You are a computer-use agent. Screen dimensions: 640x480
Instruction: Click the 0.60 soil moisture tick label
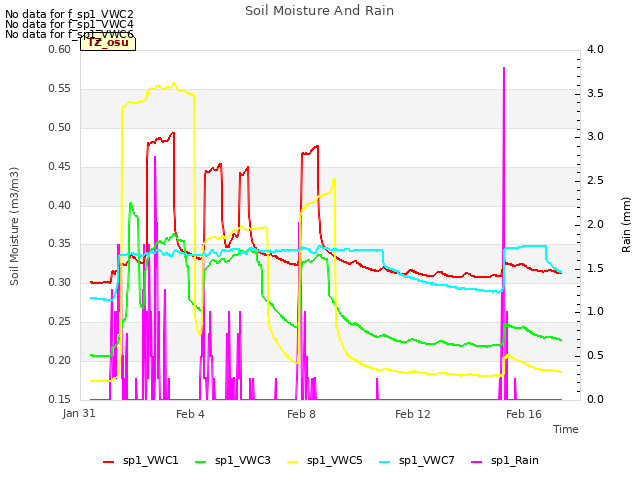point(59,49)
